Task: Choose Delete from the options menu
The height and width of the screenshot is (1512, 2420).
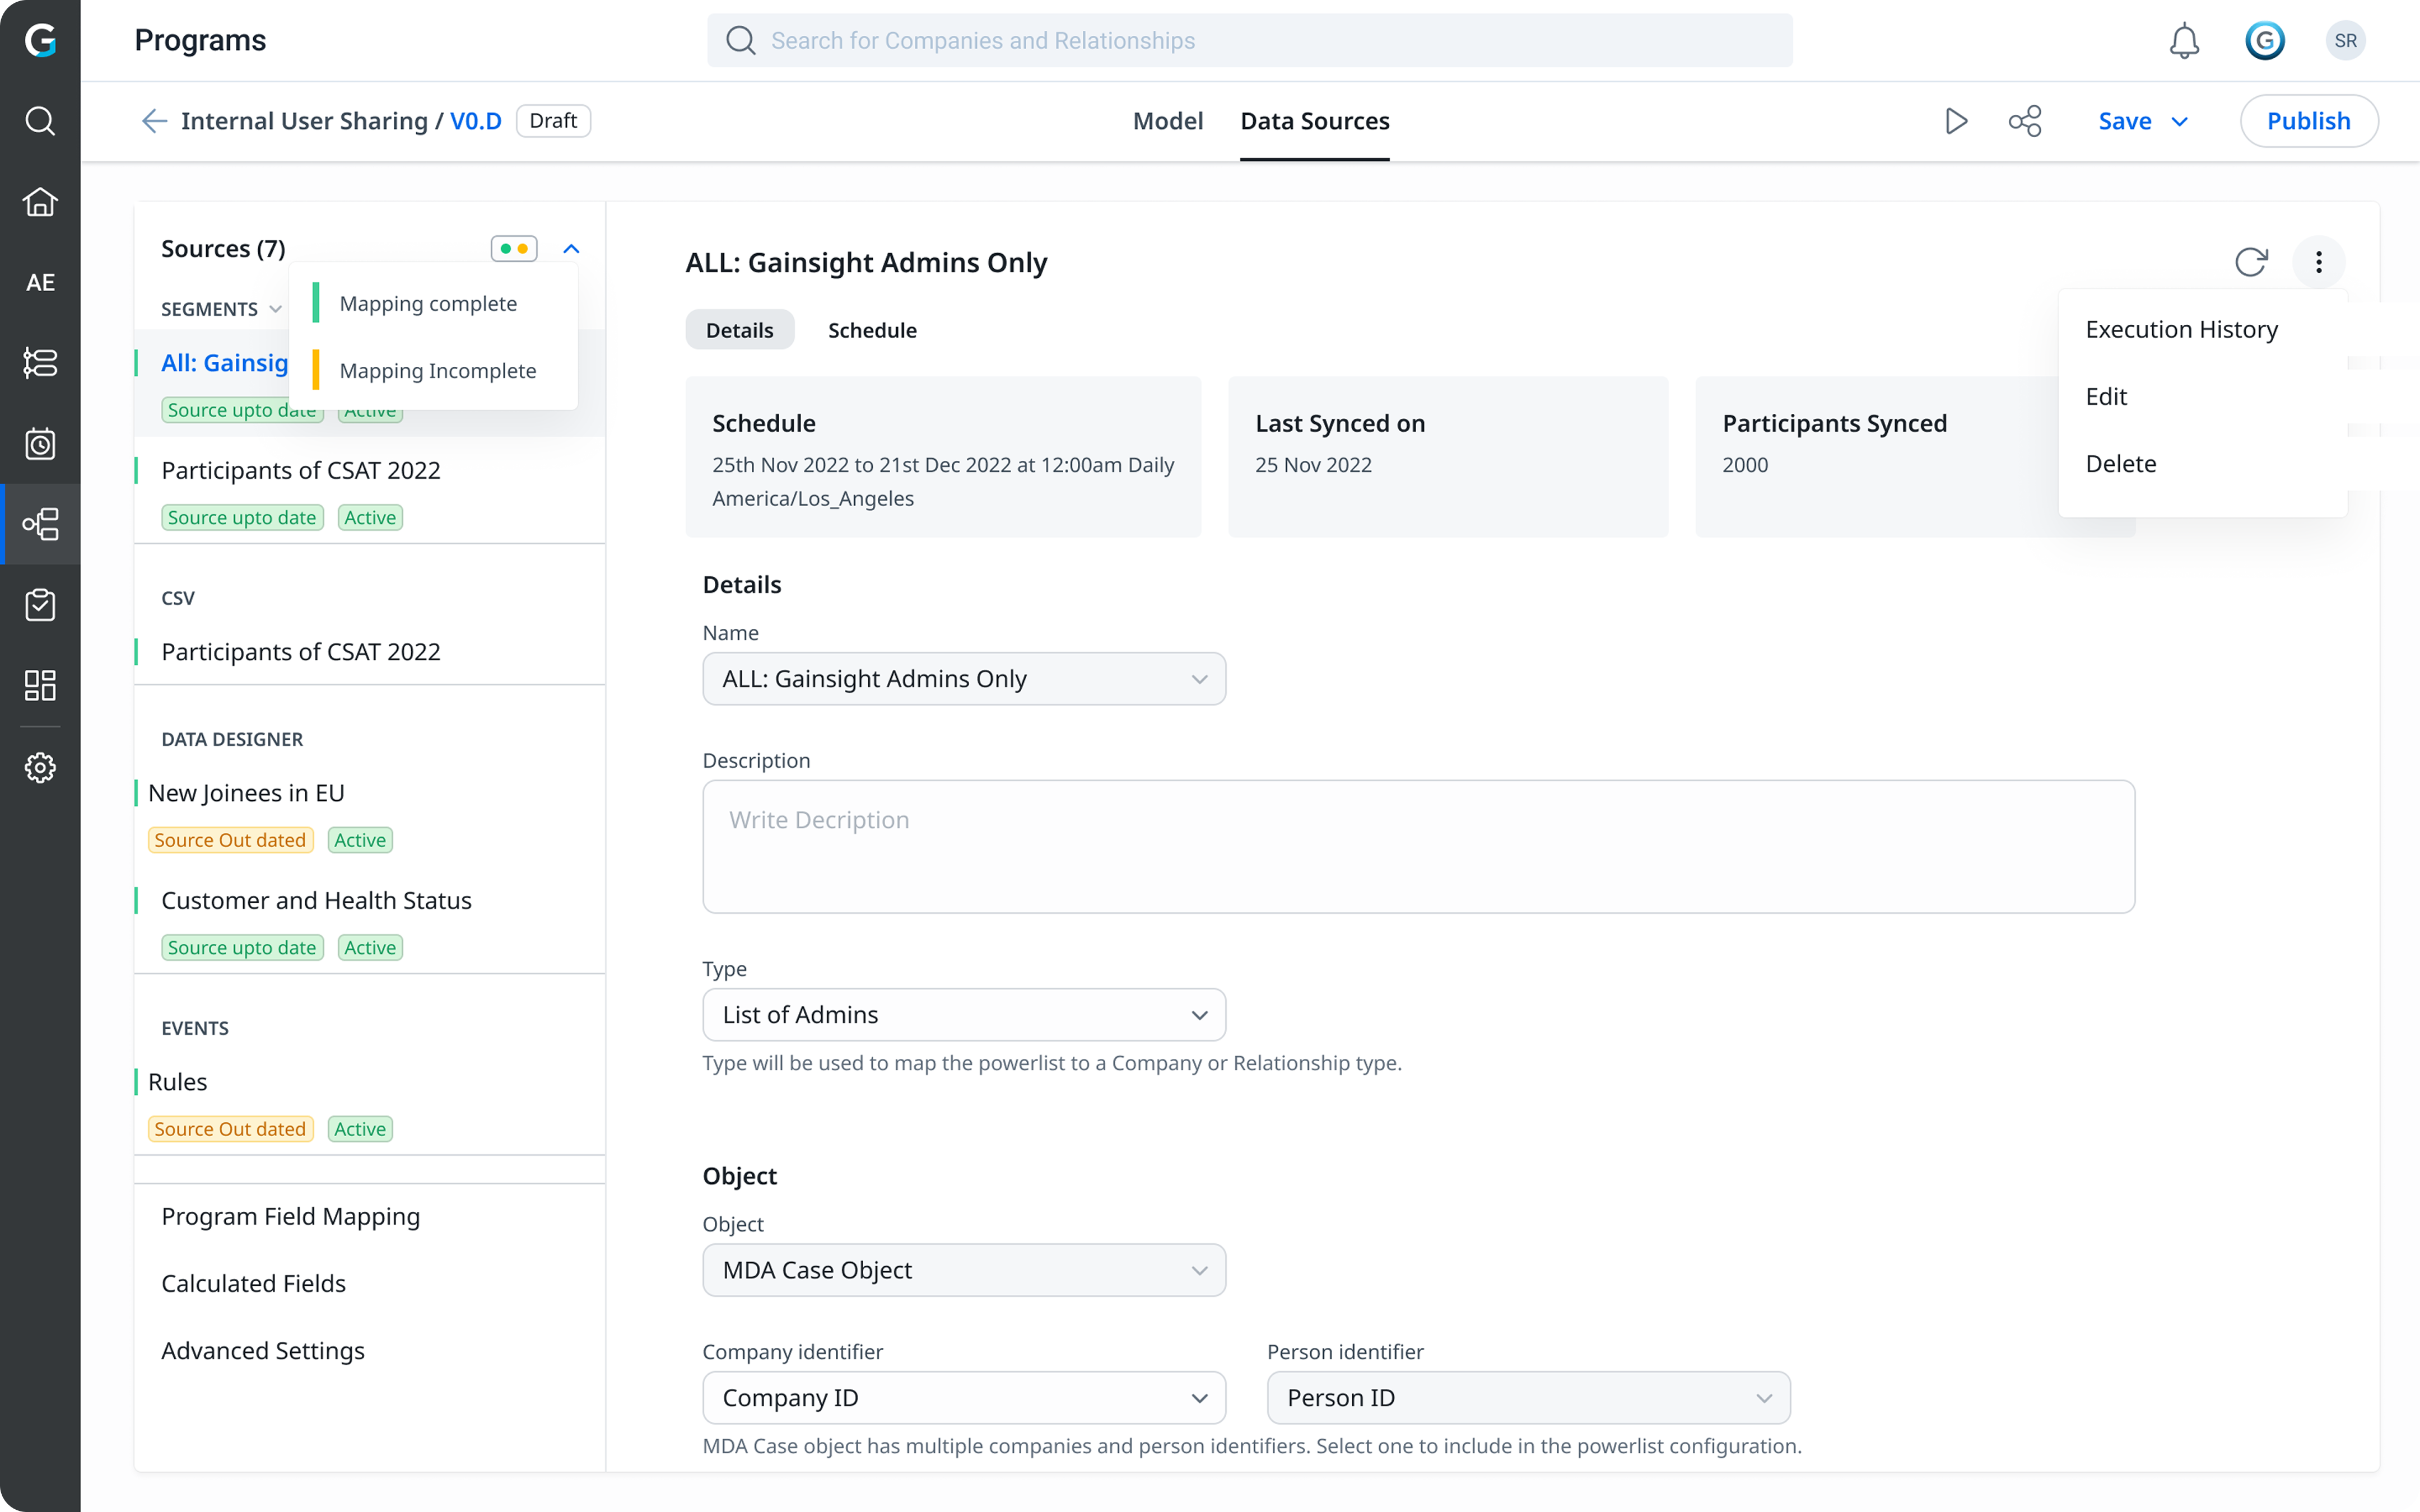Action: [x=2121, y=463]
